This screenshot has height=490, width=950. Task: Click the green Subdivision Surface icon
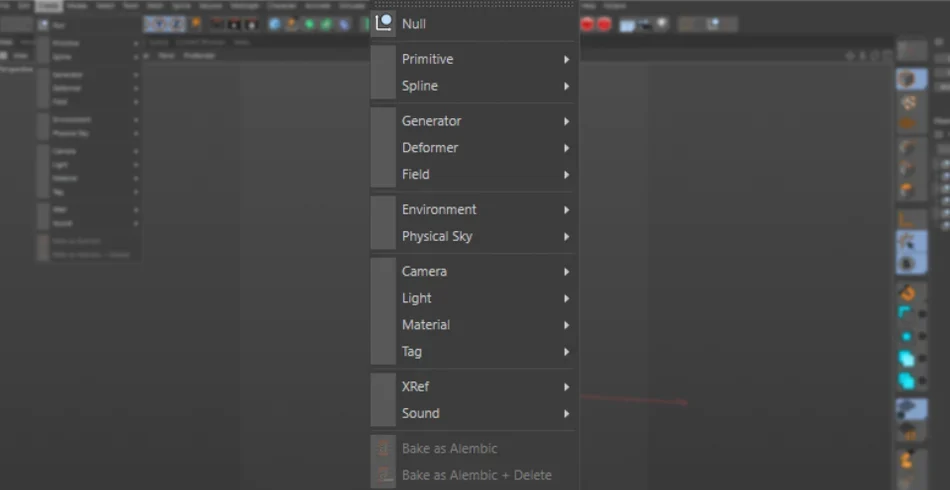(310, 24)
